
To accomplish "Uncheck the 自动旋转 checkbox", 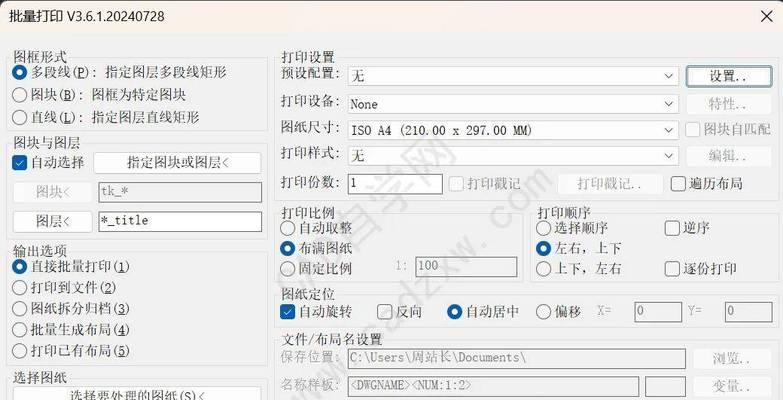I will pos(288,312).
